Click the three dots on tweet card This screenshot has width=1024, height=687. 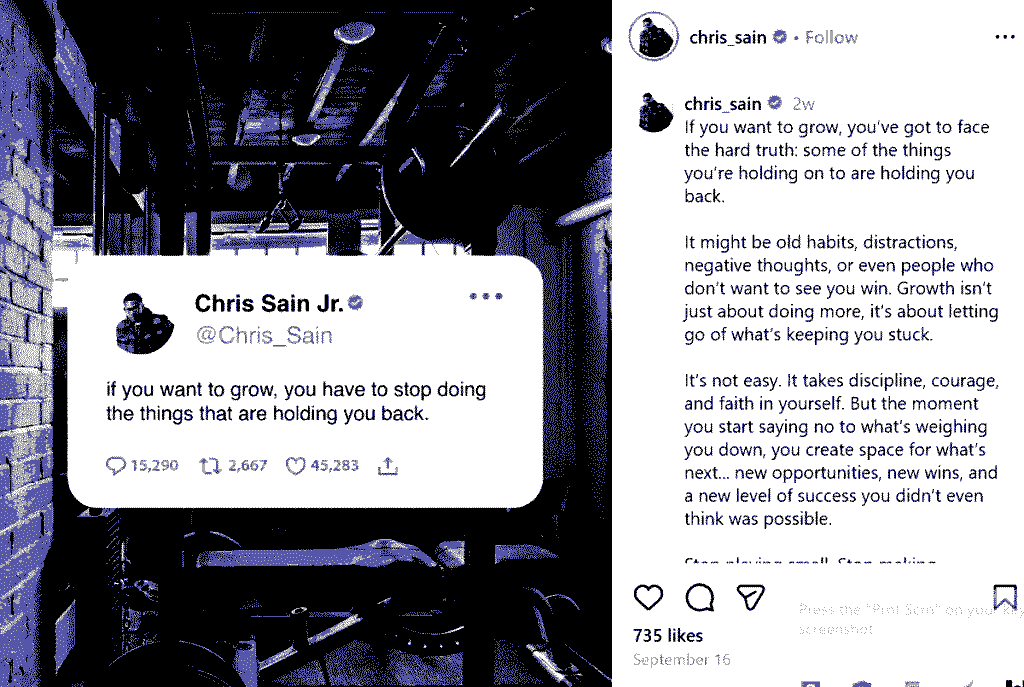(486, 296)
